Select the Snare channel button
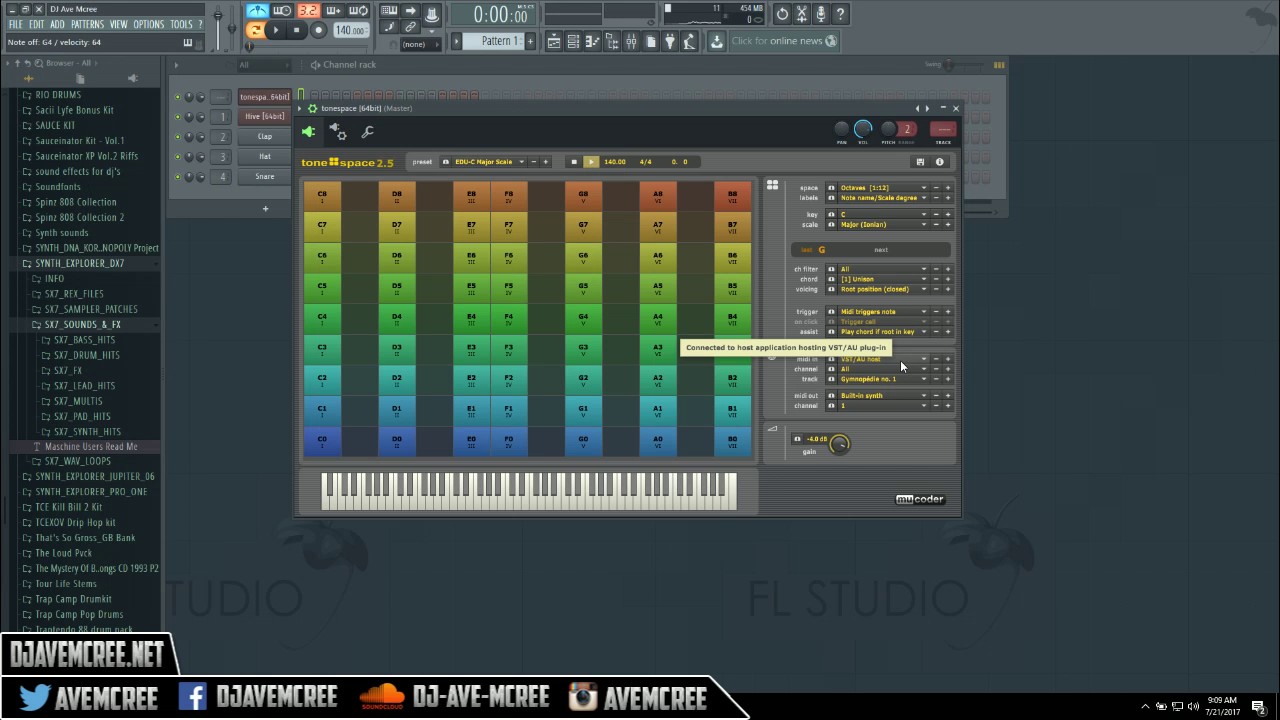 265,177
